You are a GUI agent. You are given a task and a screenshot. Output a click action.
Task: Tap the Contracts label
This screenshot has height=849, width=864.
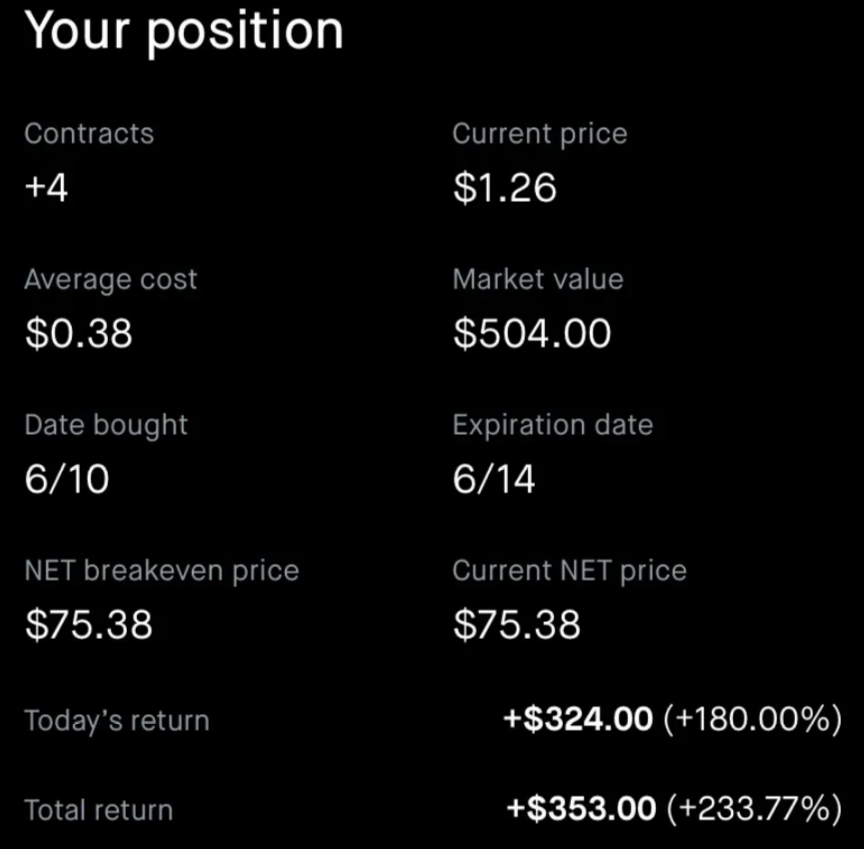(x=89, y=134)
